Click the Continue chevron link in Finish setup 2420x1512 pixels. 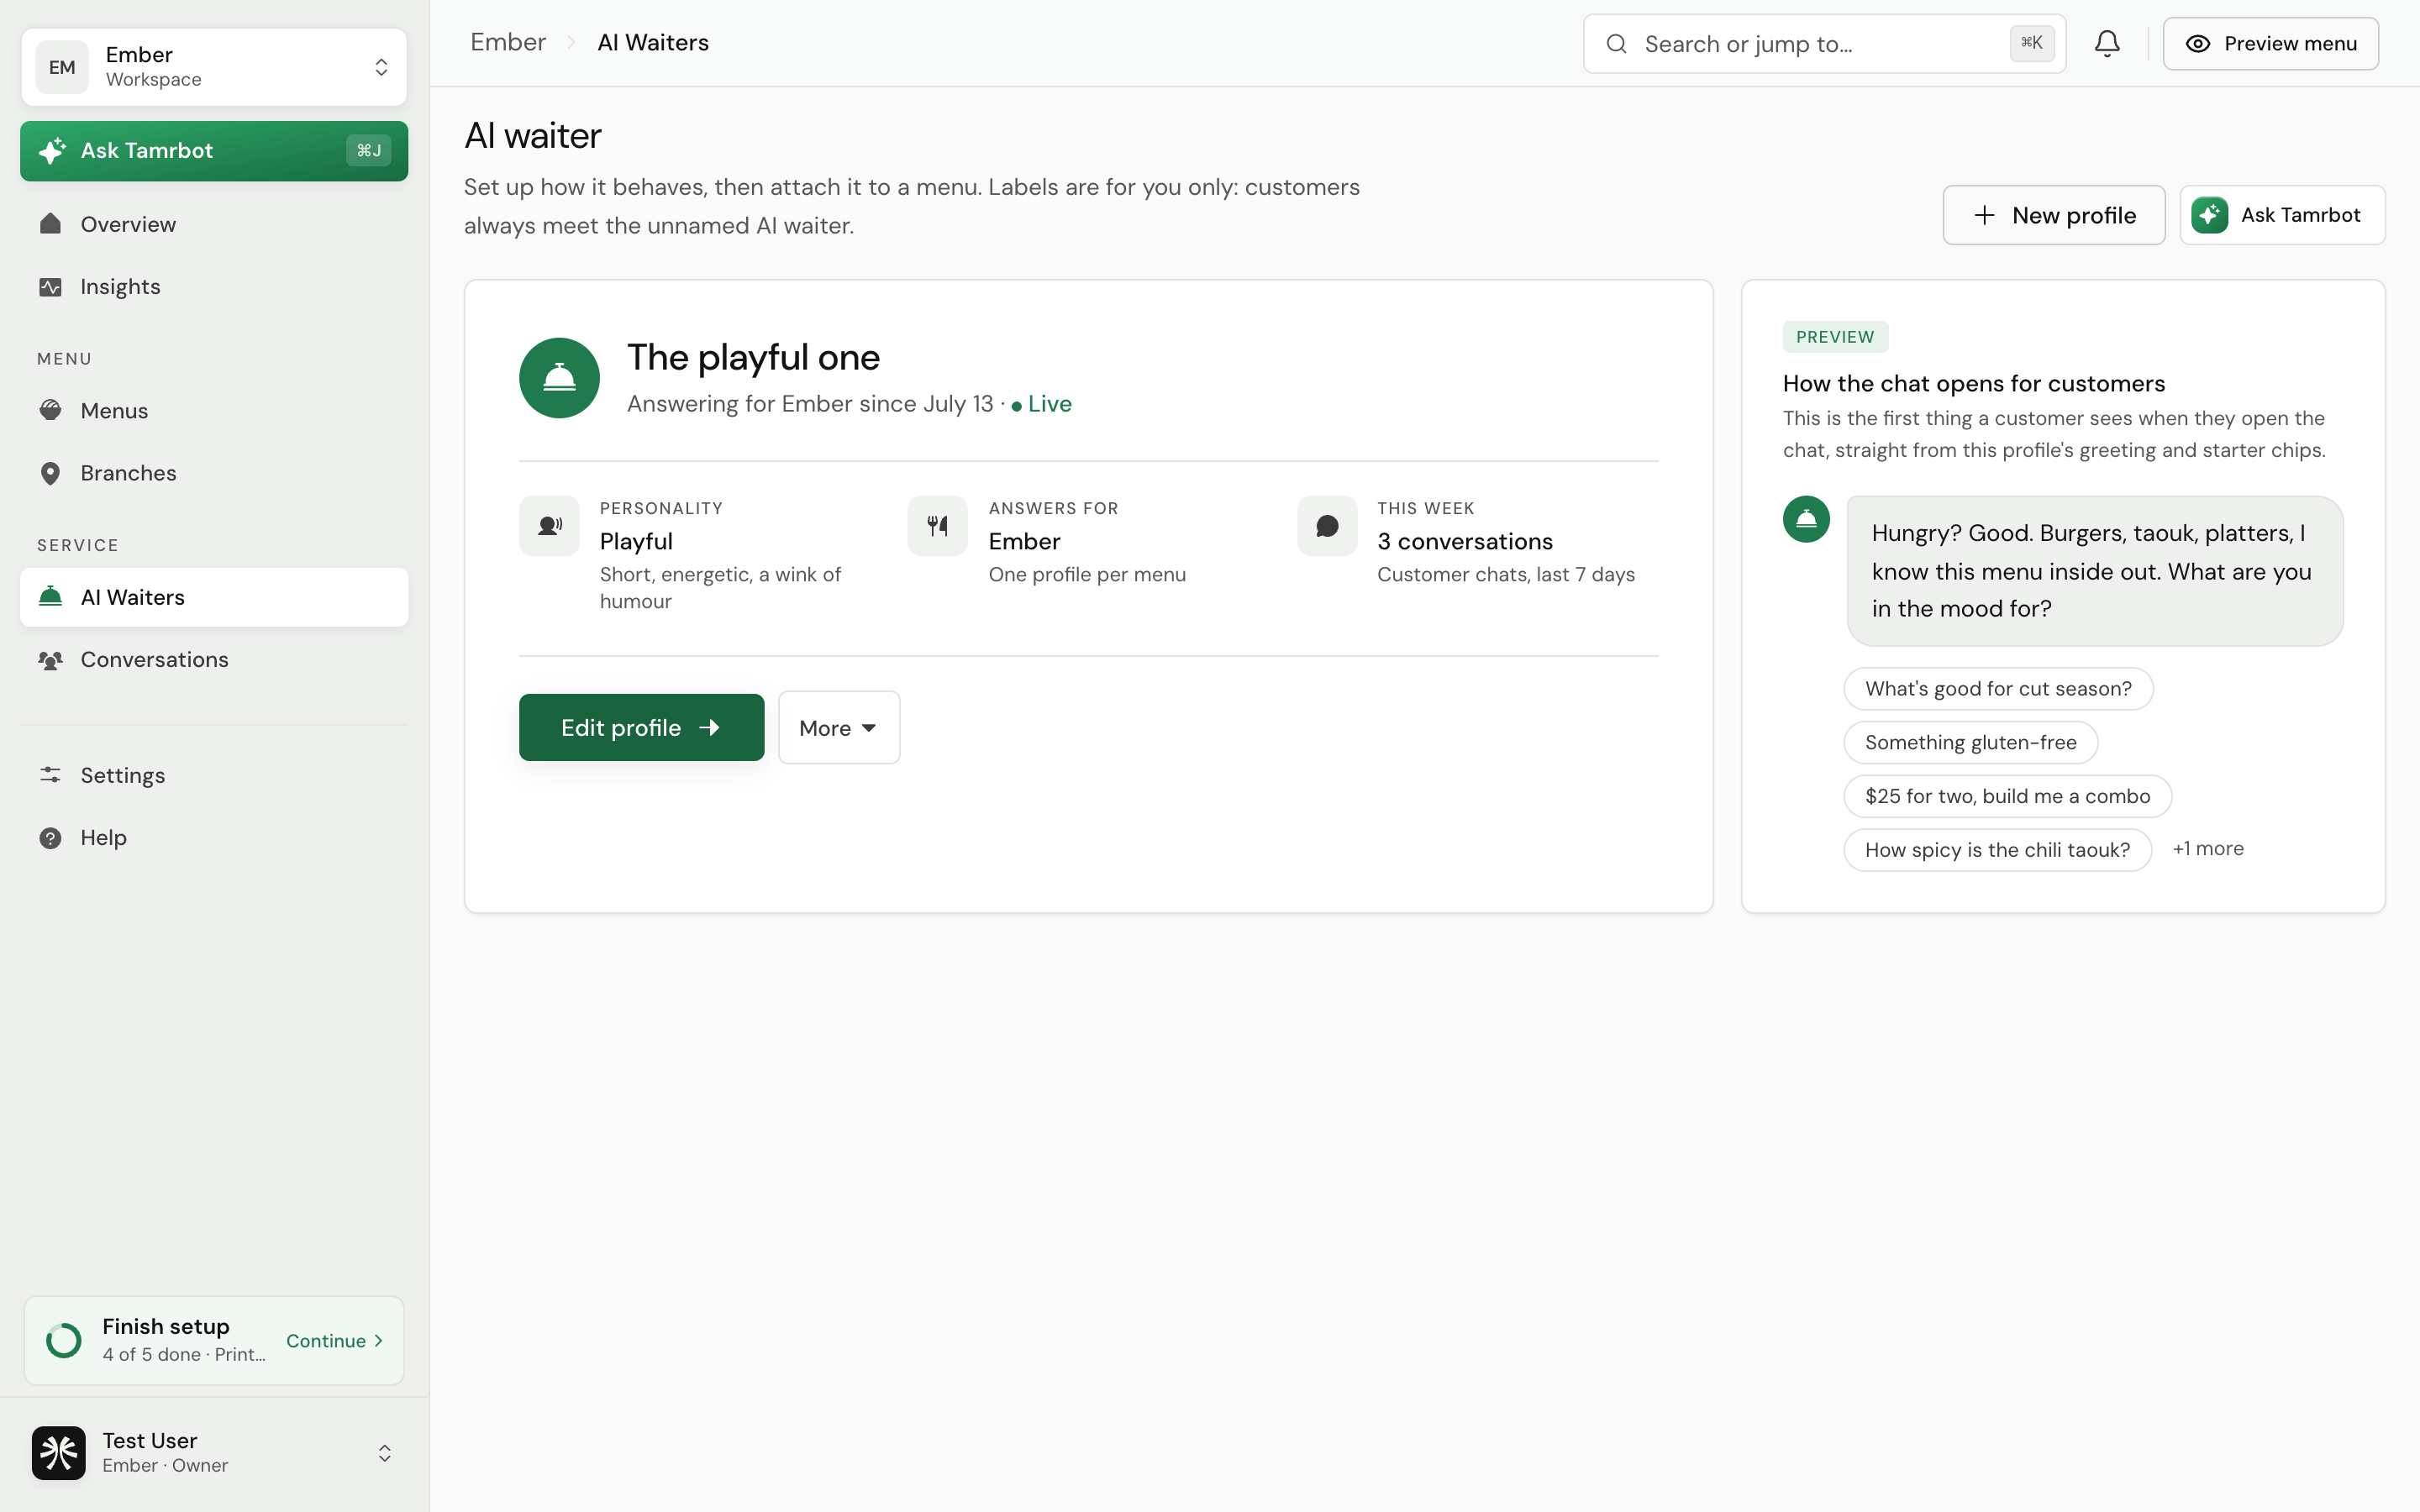tap(335, 1341)
